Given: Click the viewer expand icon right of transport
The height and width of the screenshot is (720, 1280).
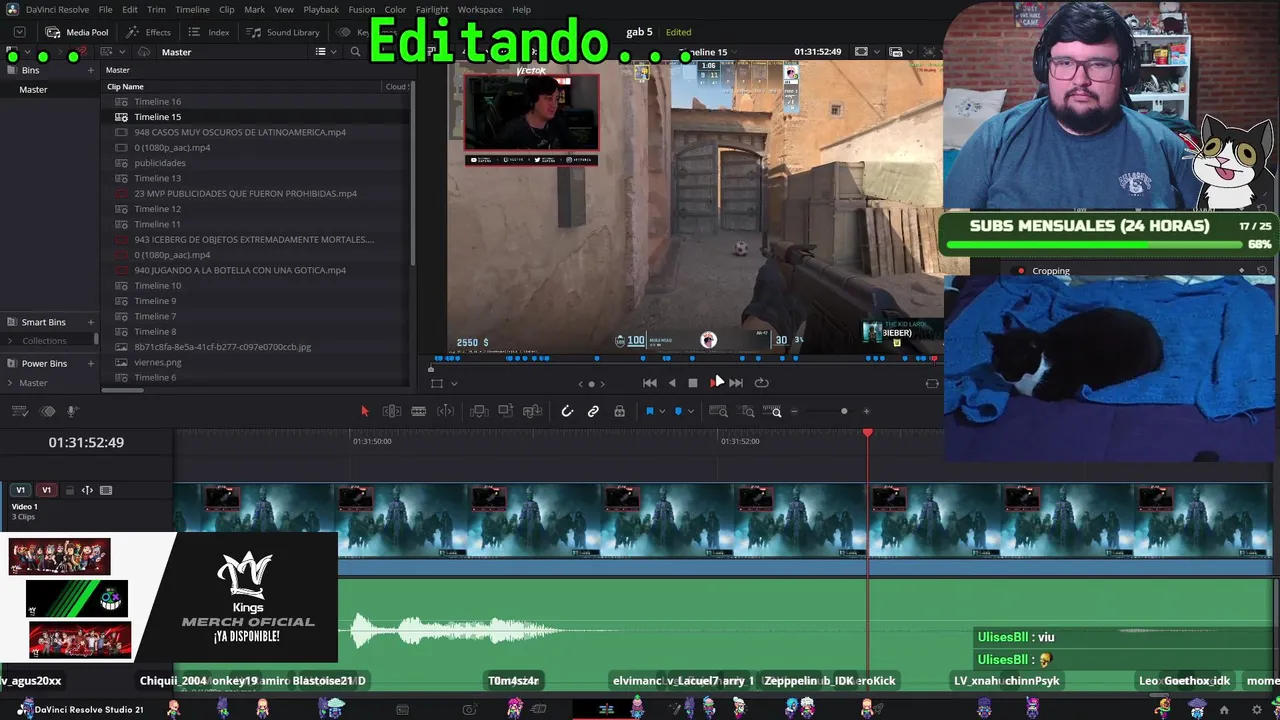Looking at the screenshot, I should click(x=932, y=383).
